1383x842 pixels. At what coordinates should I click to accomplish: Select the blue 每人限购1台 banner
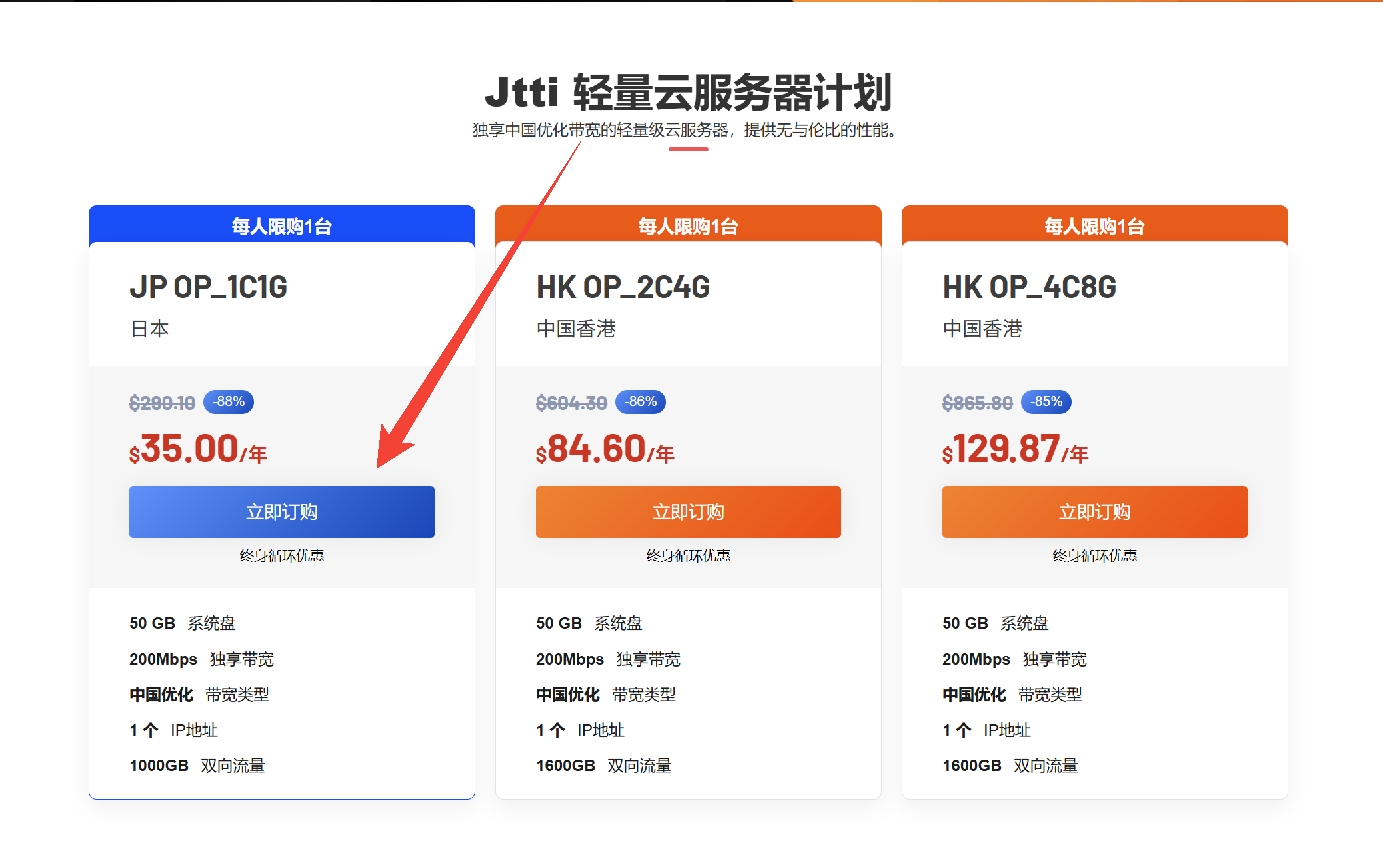pyautogui.click(x=281, y=226)
